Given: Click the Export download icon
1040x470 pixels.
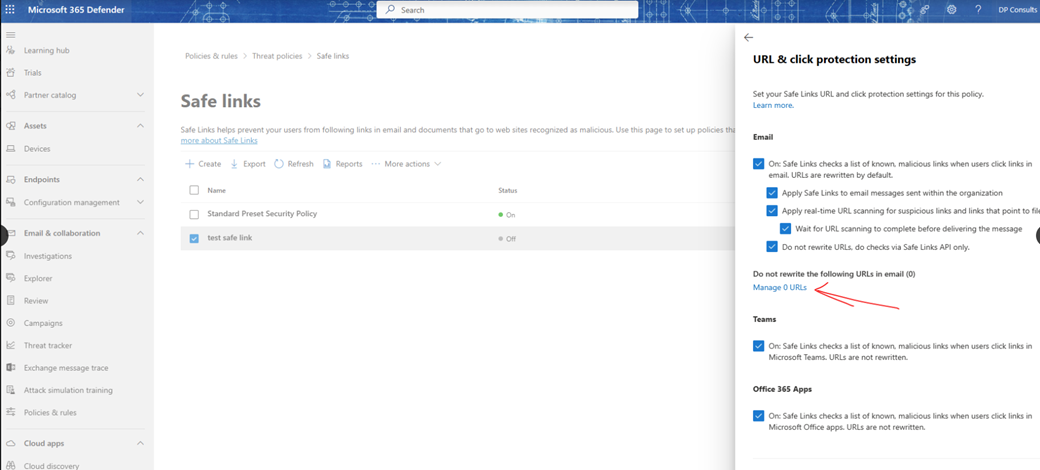Looking at the screenshot, I should click(x=234, y=164).
